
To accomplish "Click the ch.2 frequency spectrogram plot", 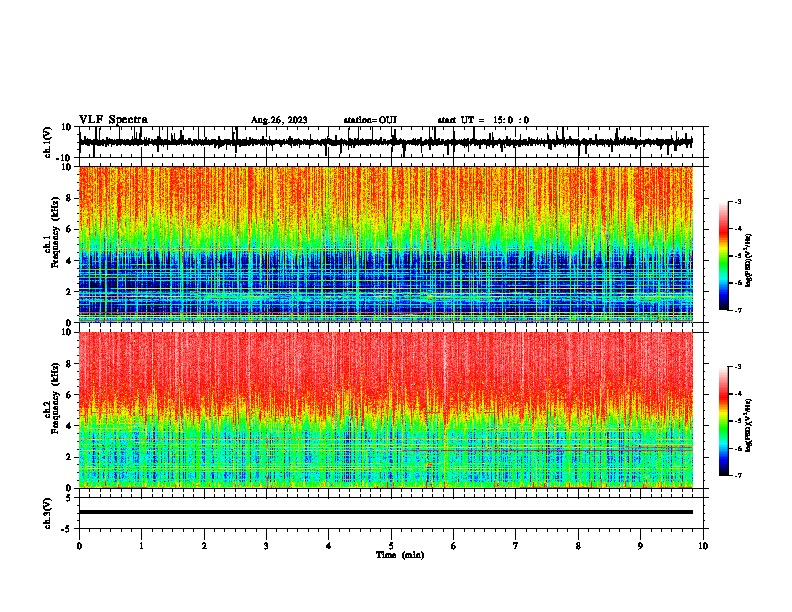I will [x=385, y=410].
